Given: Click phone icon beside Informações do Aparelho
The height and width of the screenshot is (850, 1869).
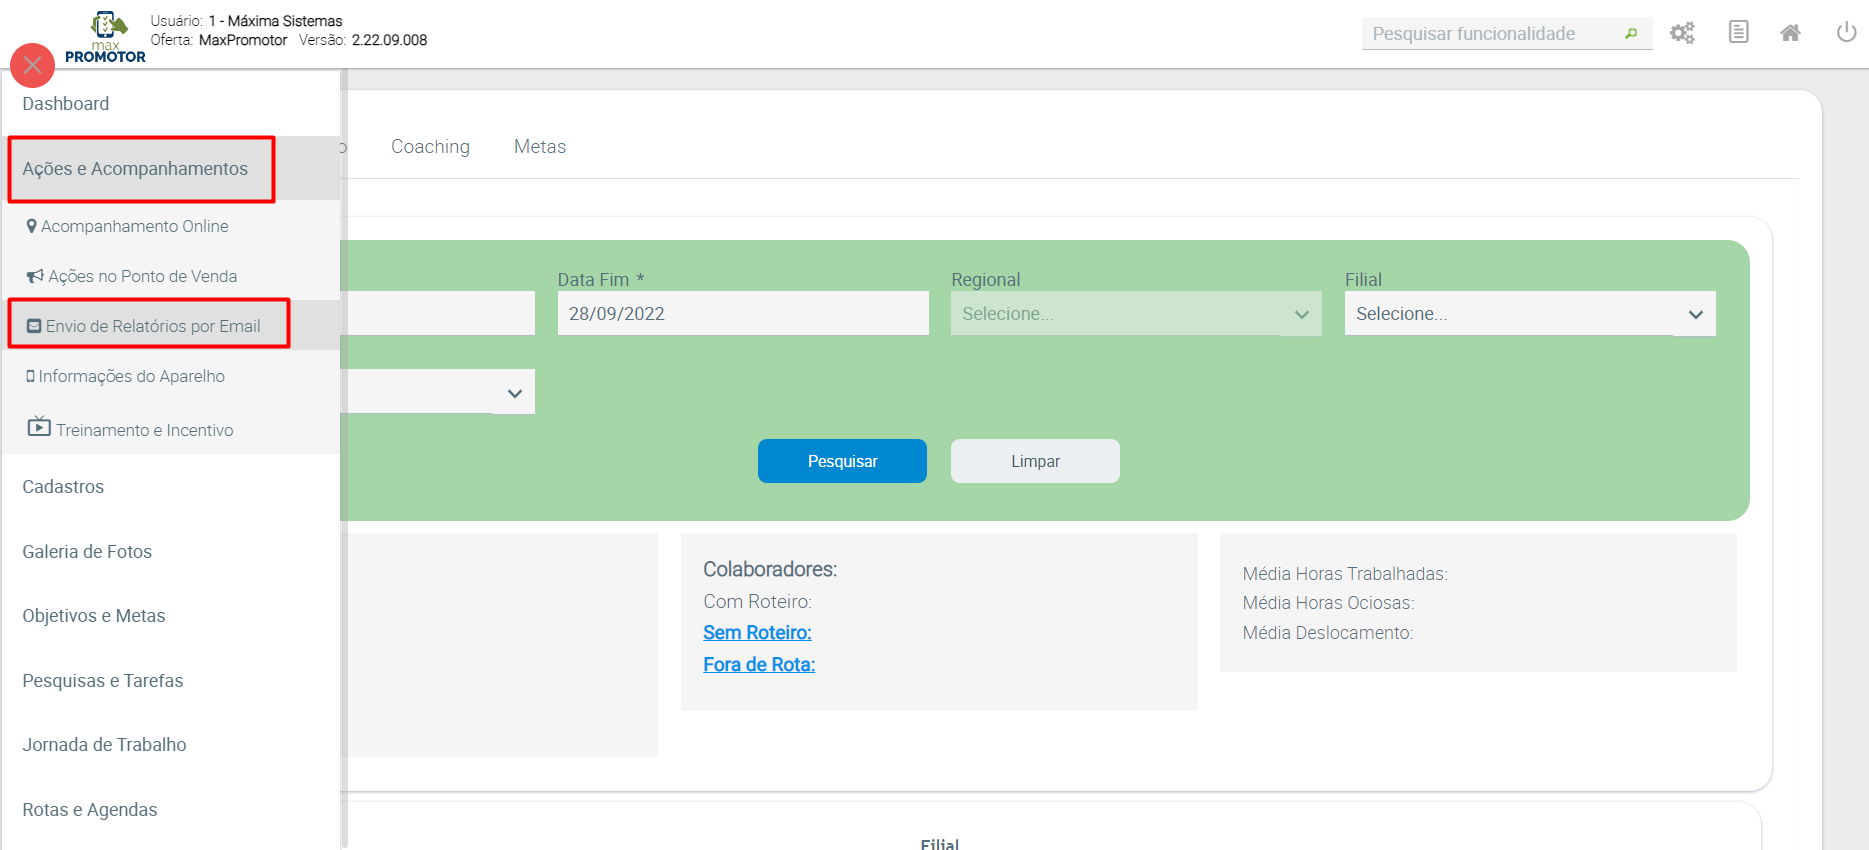Looking at the screenshot, I should point(31,376).
